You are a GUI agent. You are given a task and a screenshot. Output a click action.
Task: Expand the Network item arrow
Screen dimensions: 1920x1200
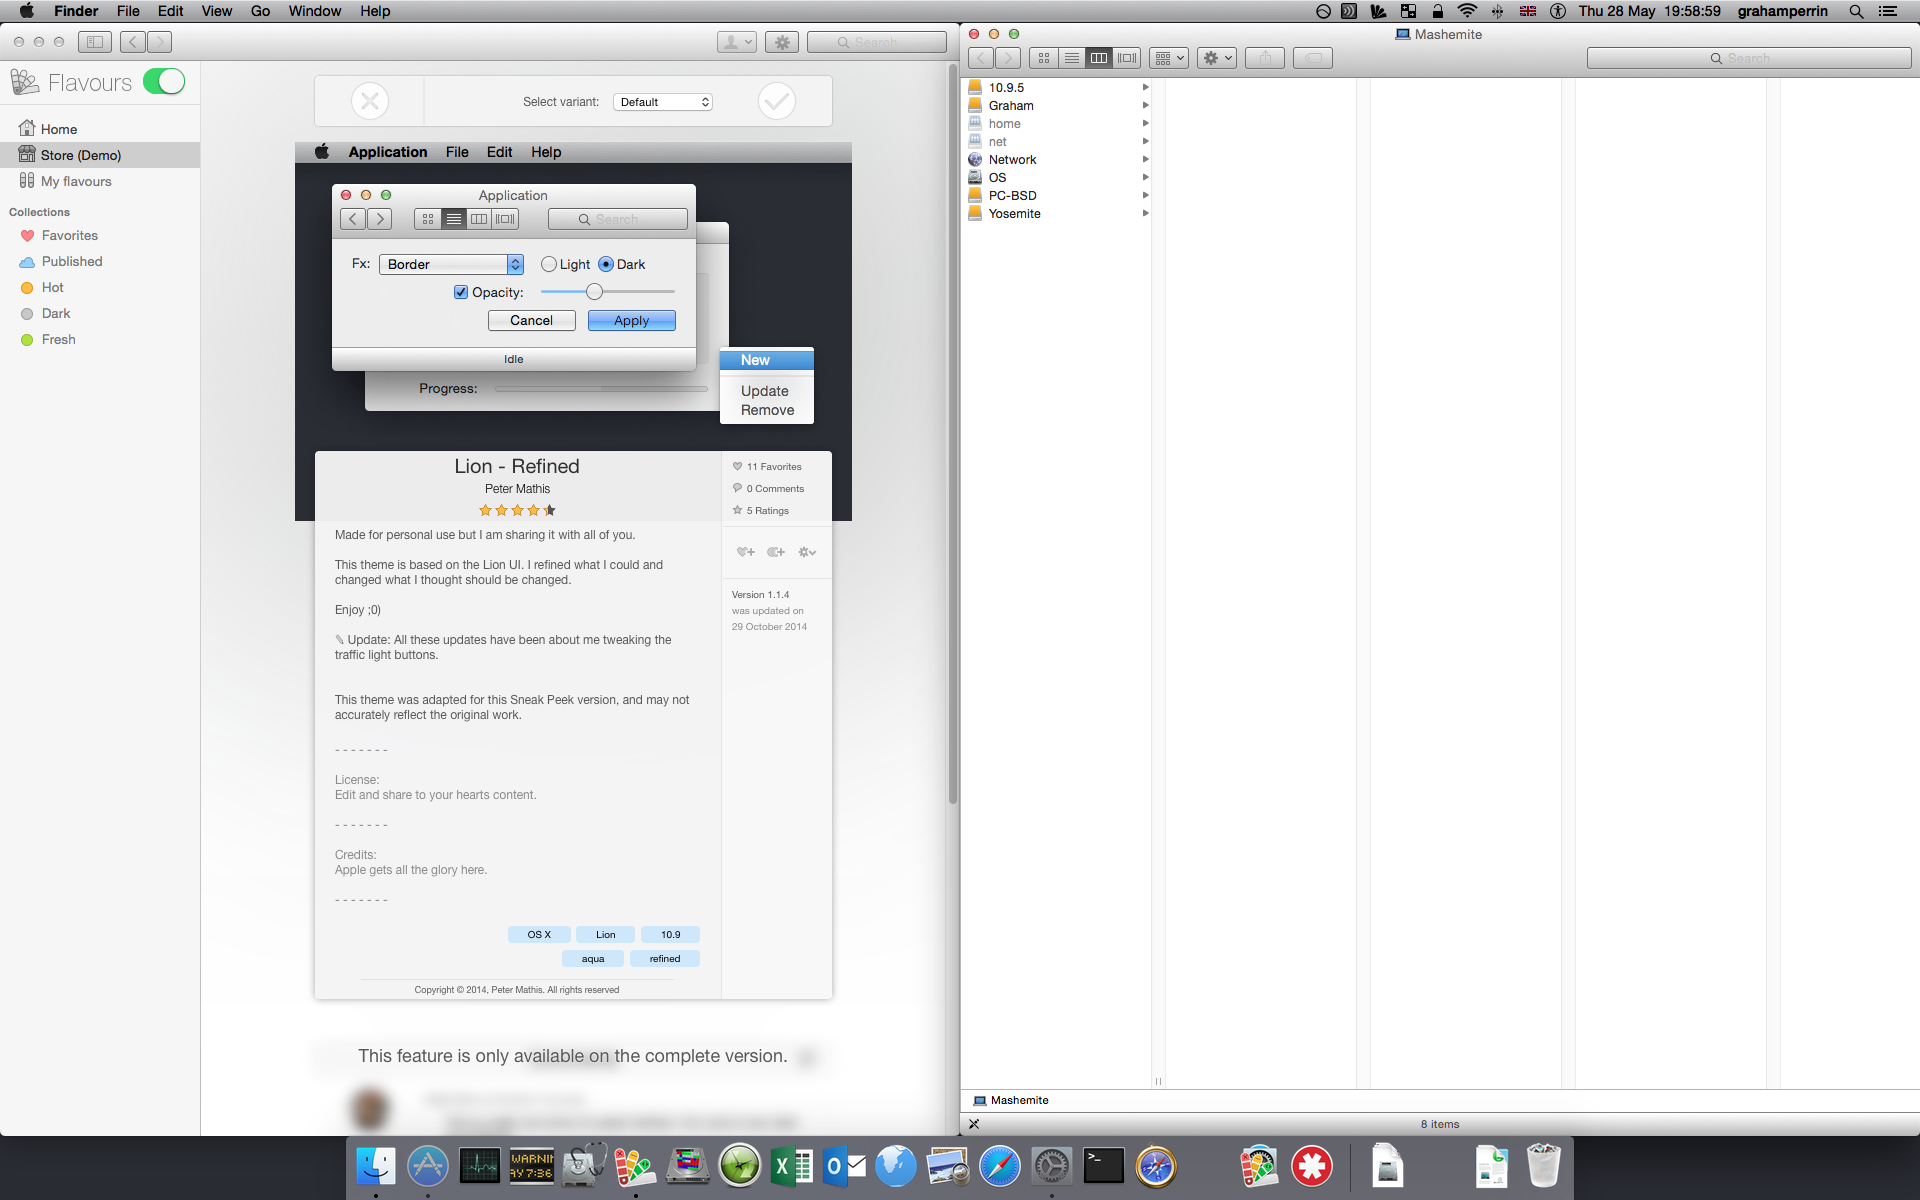click(1145, 159)
